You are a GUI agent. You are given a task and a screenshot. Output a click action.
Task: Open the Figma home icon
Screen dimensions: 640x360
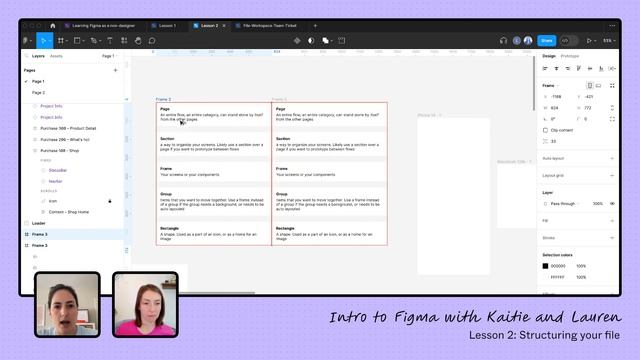(53, 26)
